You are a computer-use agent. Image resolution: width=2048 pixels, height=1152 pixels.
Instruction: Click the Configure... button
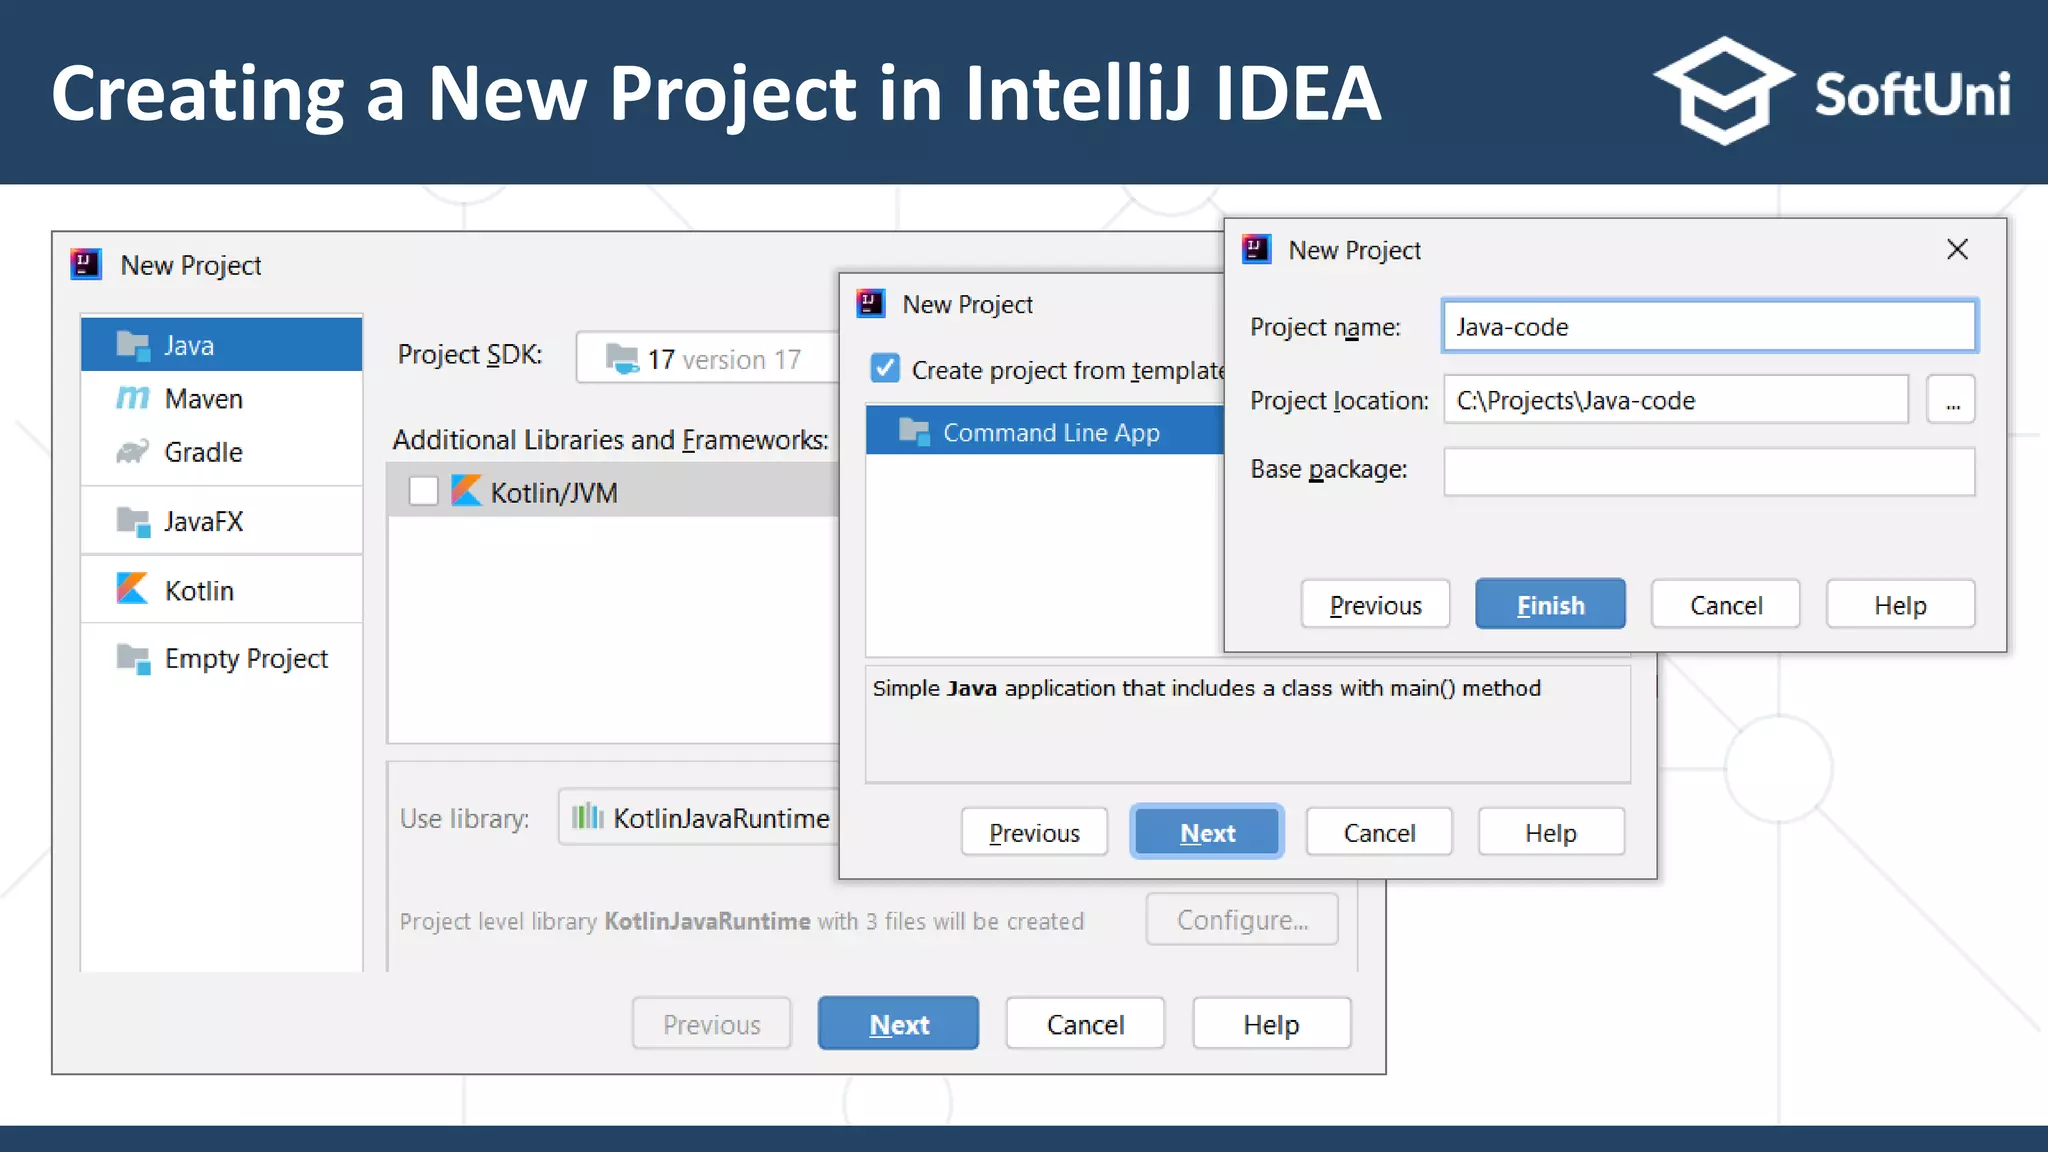(1242, 919)
